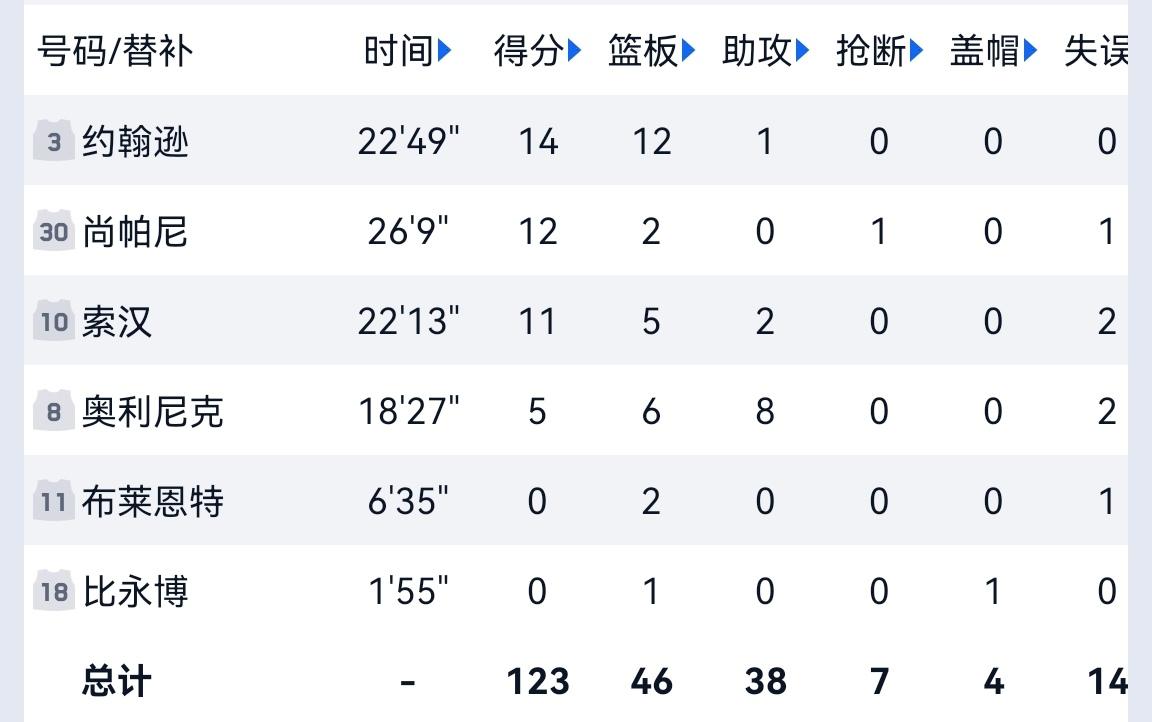
Task: Open player 奥利尼克's profile
Action: (x=153, y=411)
